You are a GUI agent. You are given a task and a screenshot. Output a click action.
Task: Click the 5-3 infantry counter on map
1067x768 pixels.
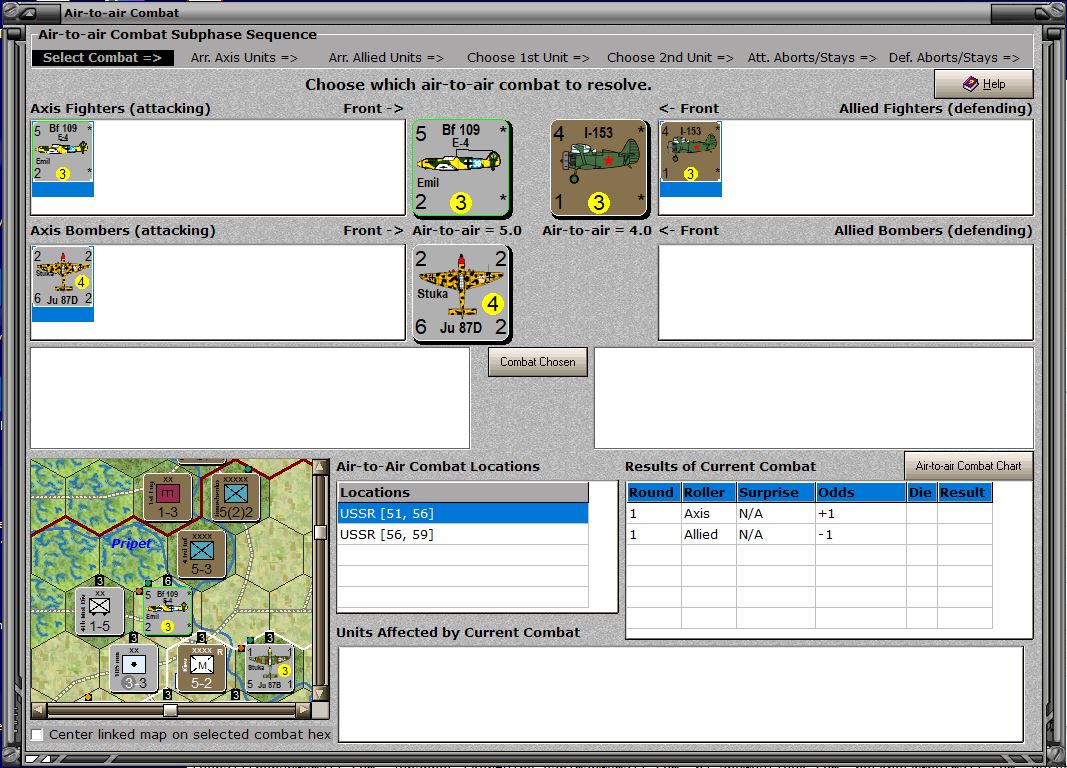pyautogui.click(x=201, y=554)
